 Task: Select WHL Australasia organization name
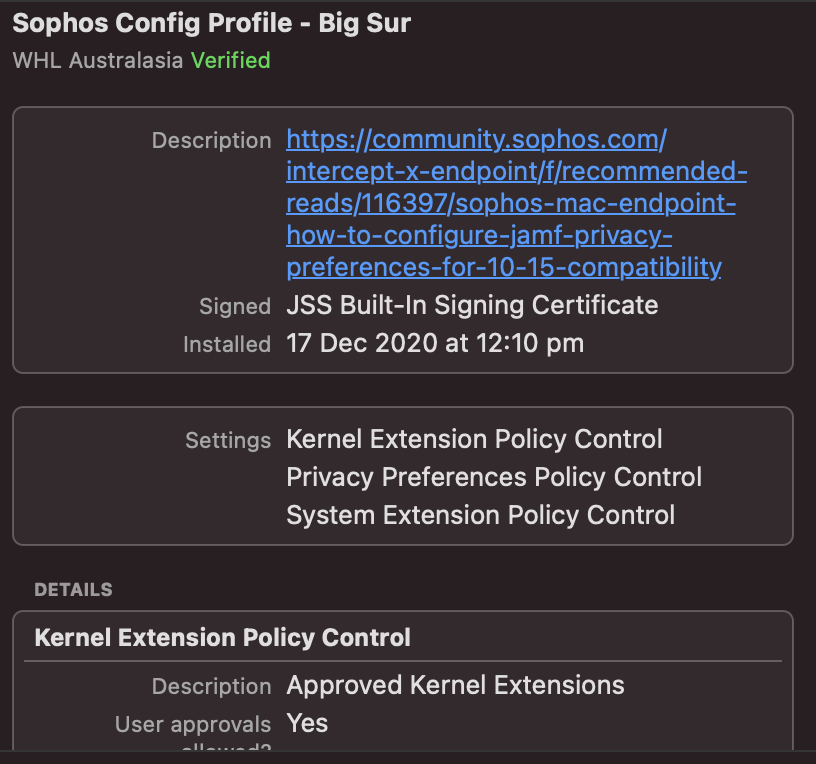[98, 60]
